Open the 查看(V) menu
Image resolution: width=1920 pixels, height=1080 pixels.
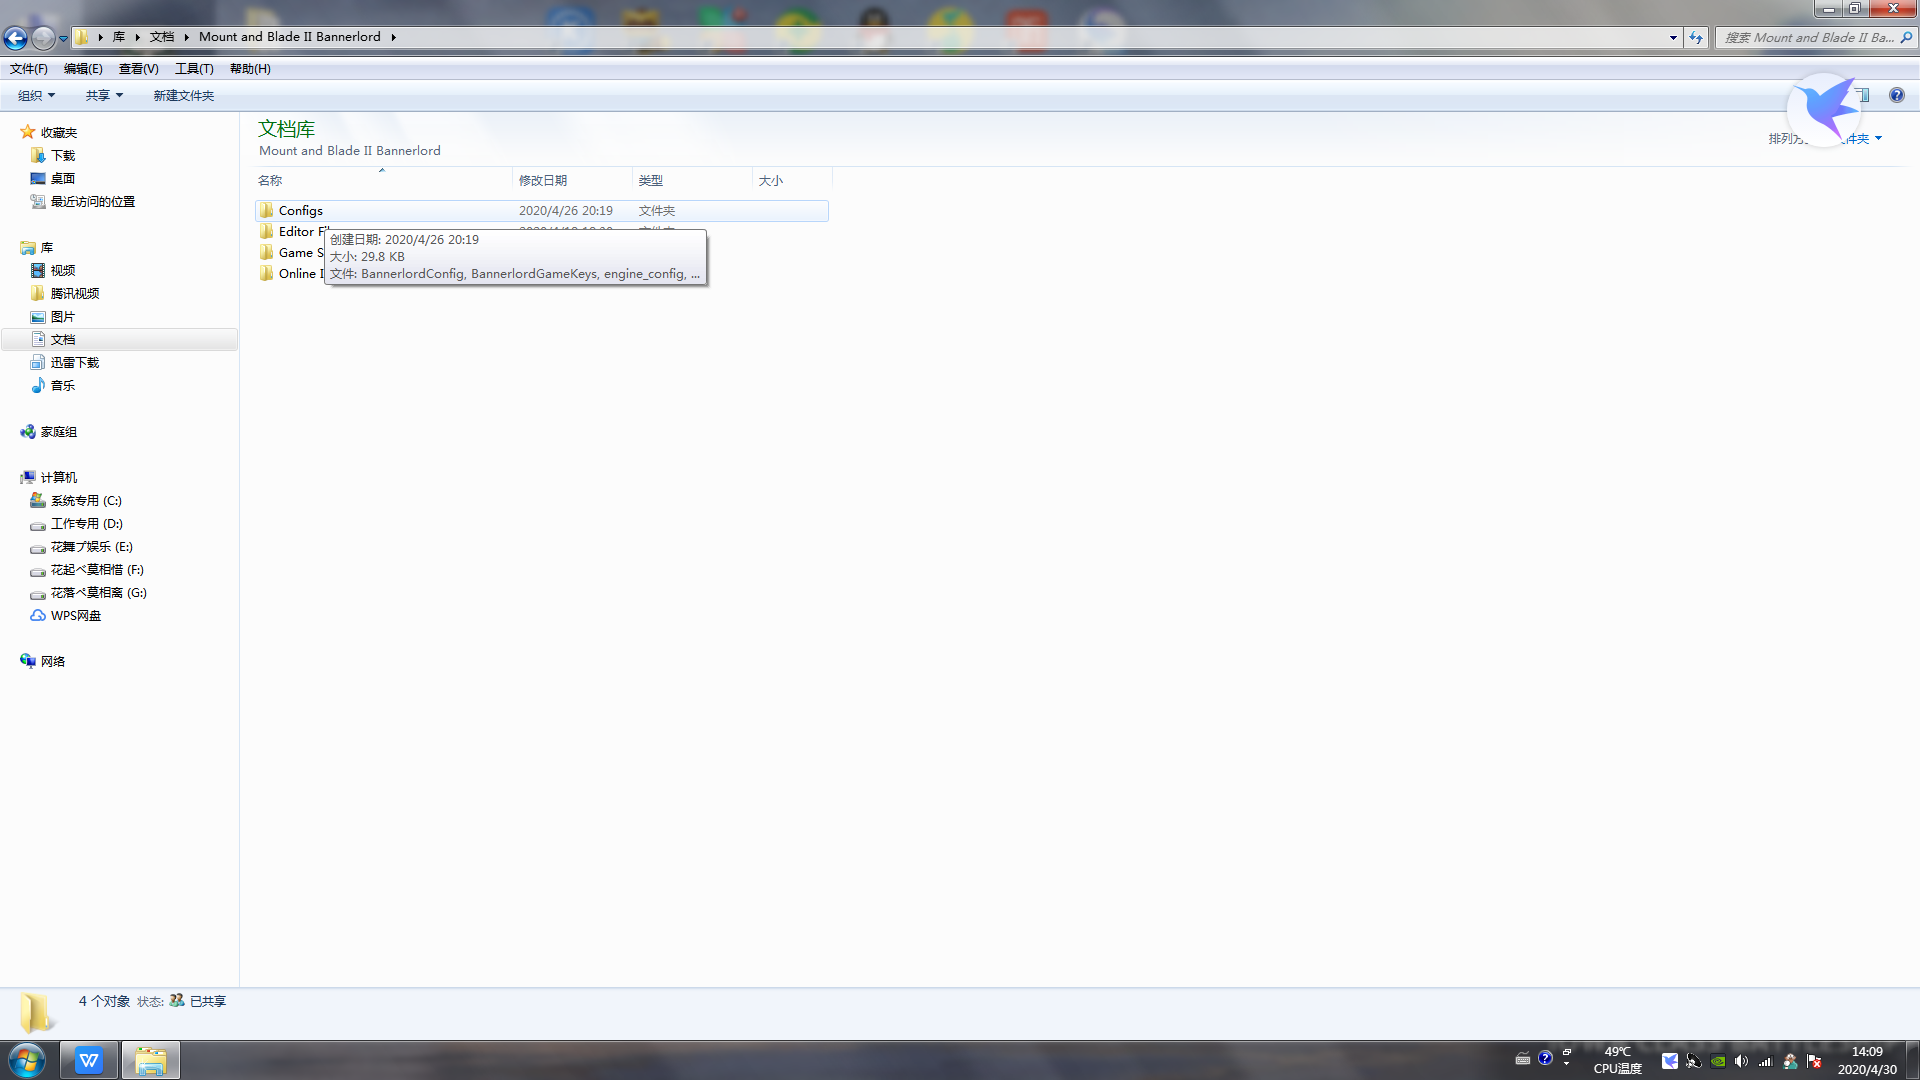click(137, 67)
